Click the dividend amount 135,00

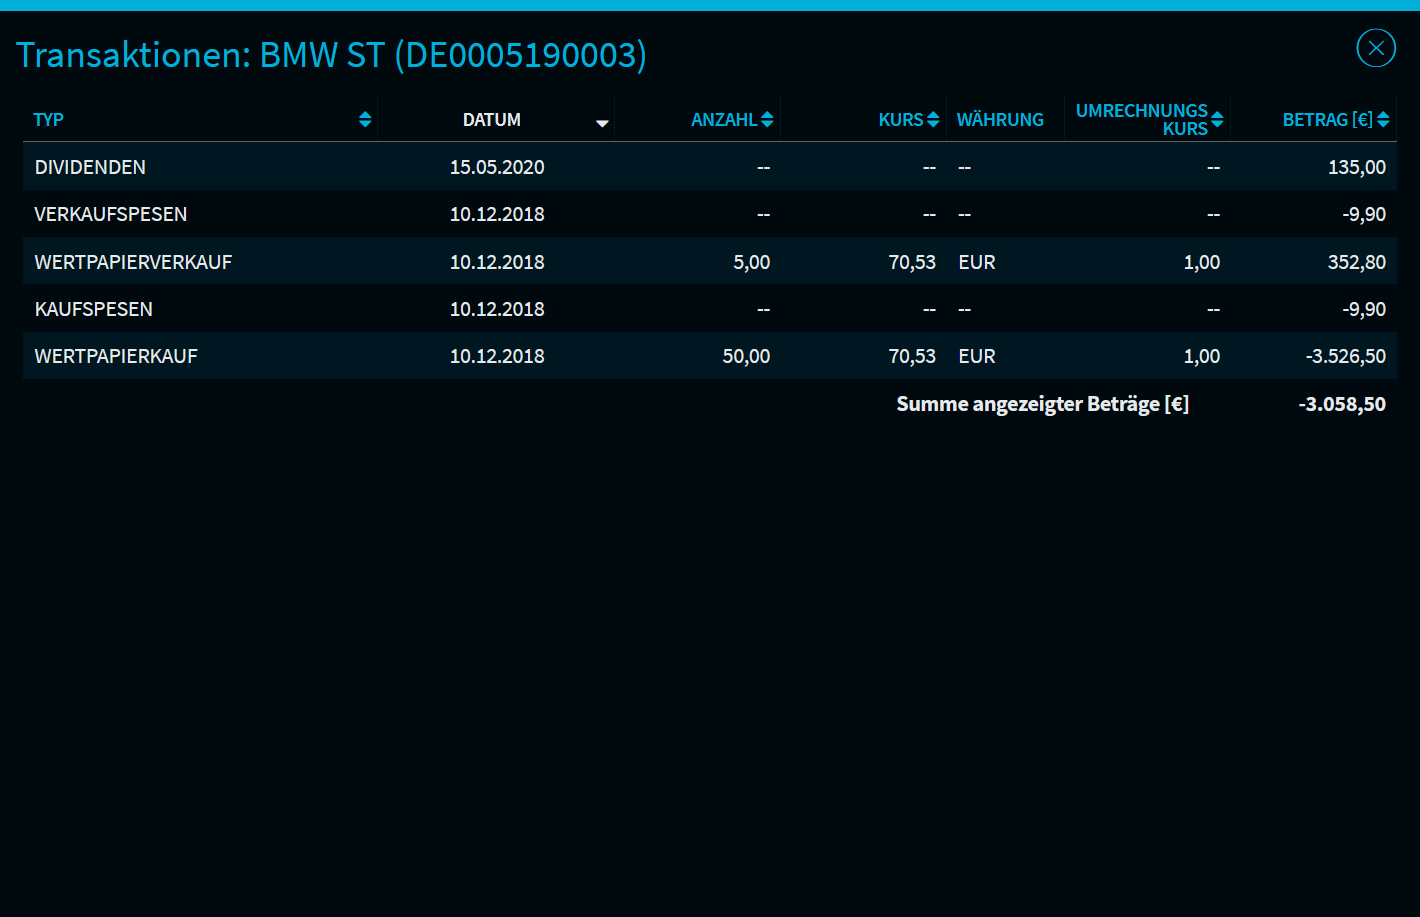(1356, 167)
